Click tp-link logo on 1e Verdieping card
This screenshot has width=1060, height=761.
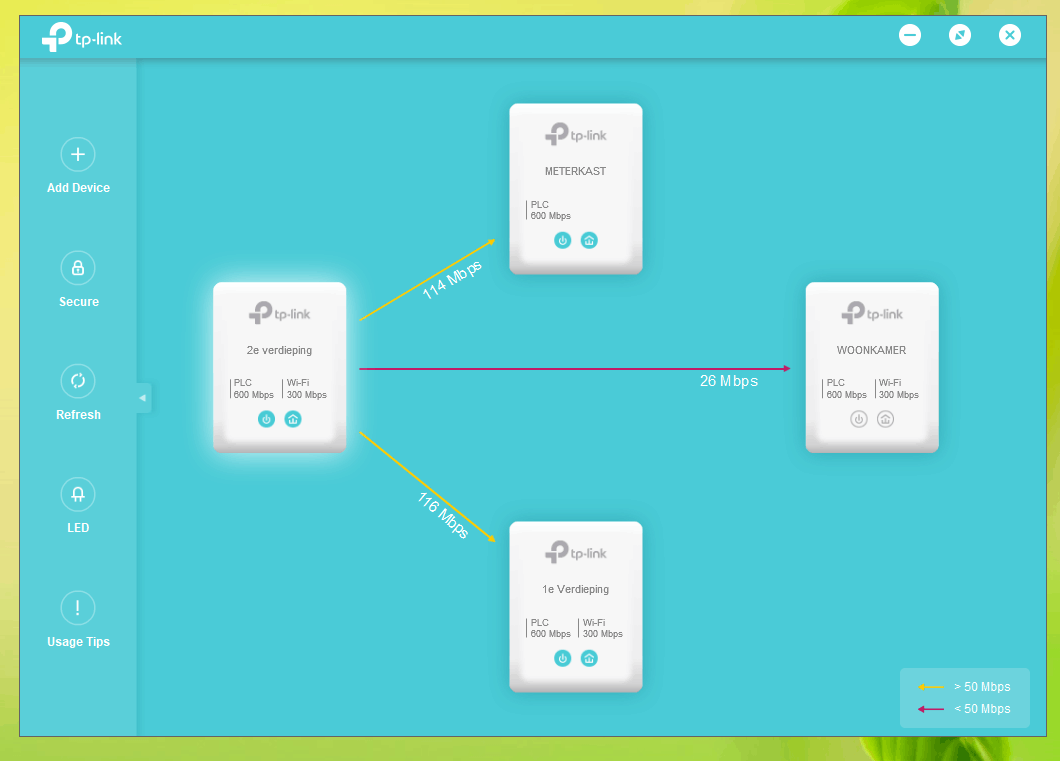[575, 552]
